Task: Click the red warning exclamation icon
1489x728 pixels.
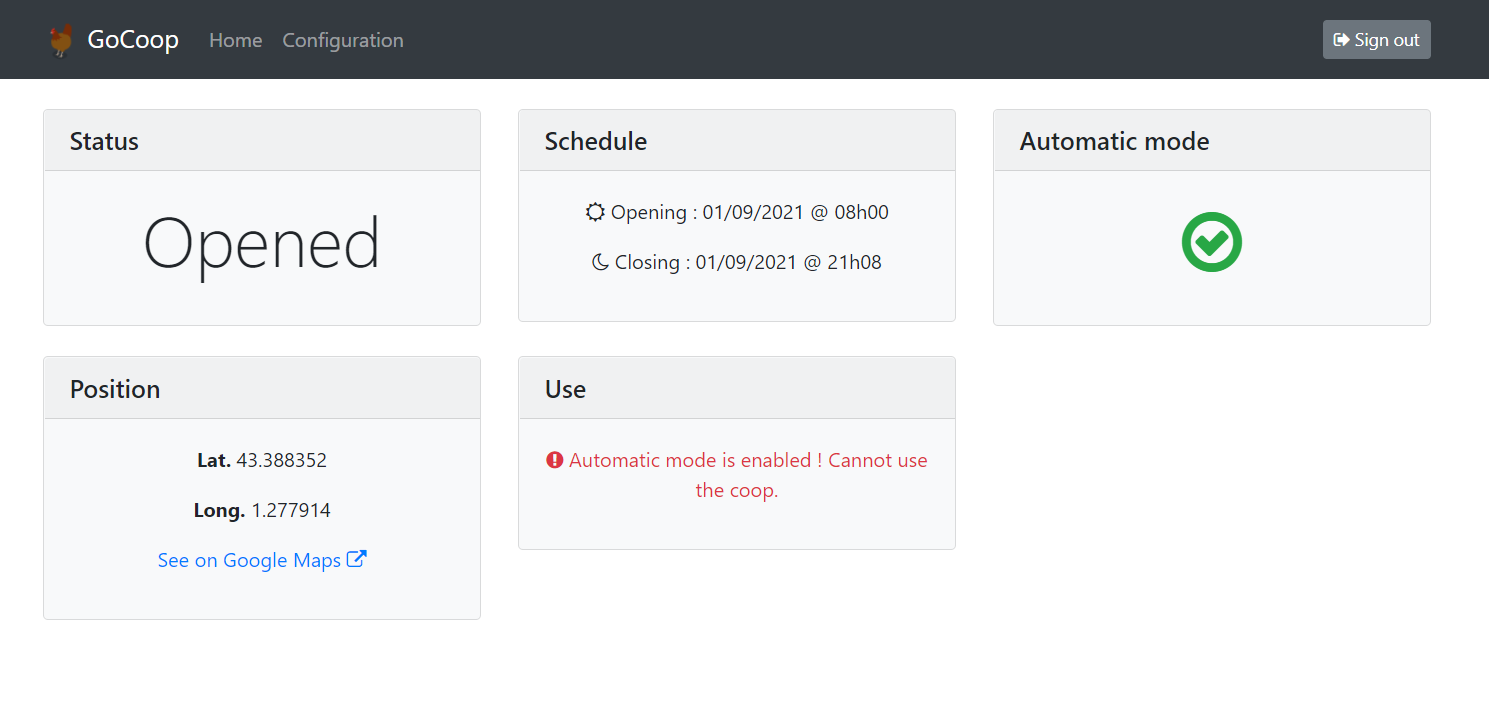Action: click(x=555, y=460)
